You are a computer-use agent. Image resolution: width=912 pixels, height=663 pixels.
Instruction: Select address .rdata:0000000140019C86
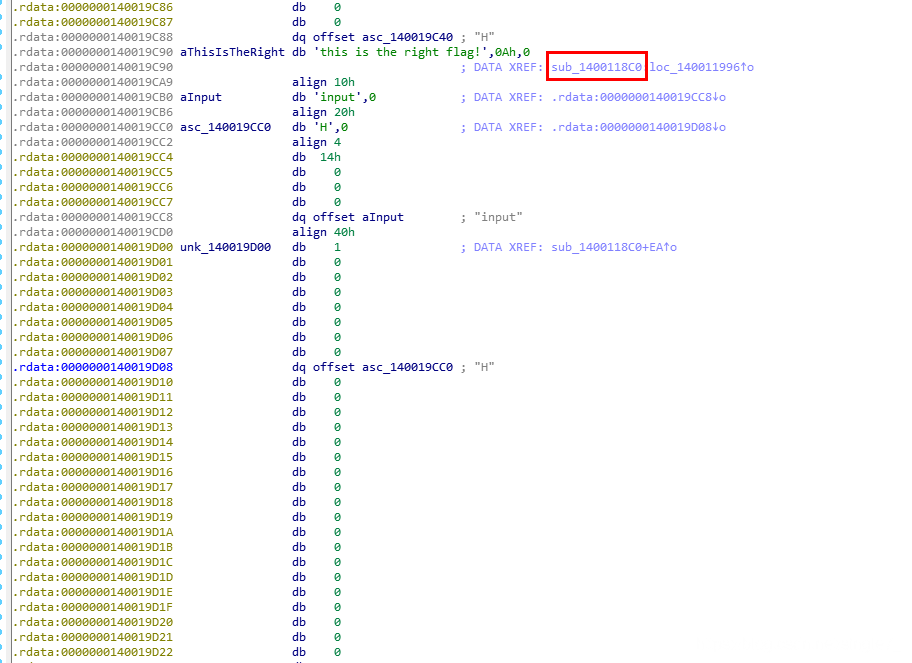click(x=93, y=8)
